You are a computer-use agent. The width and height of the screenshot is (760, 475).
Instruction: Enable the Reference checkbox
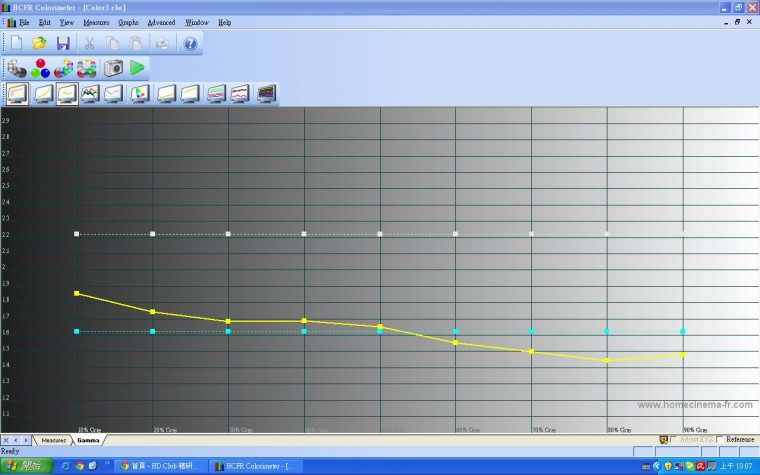point(720,440)
